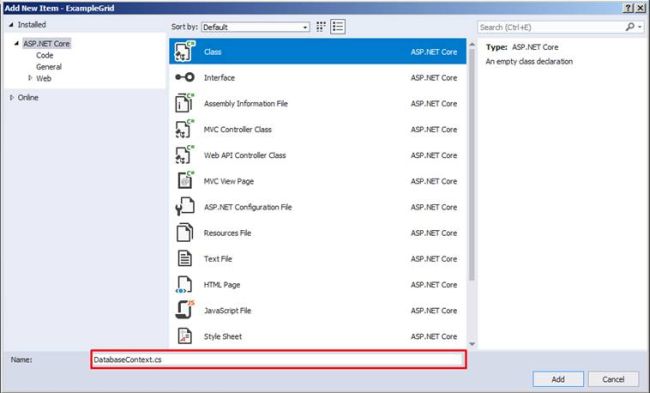650x393 pixels.
Task: Select the Code category
Action: (44, 55)
